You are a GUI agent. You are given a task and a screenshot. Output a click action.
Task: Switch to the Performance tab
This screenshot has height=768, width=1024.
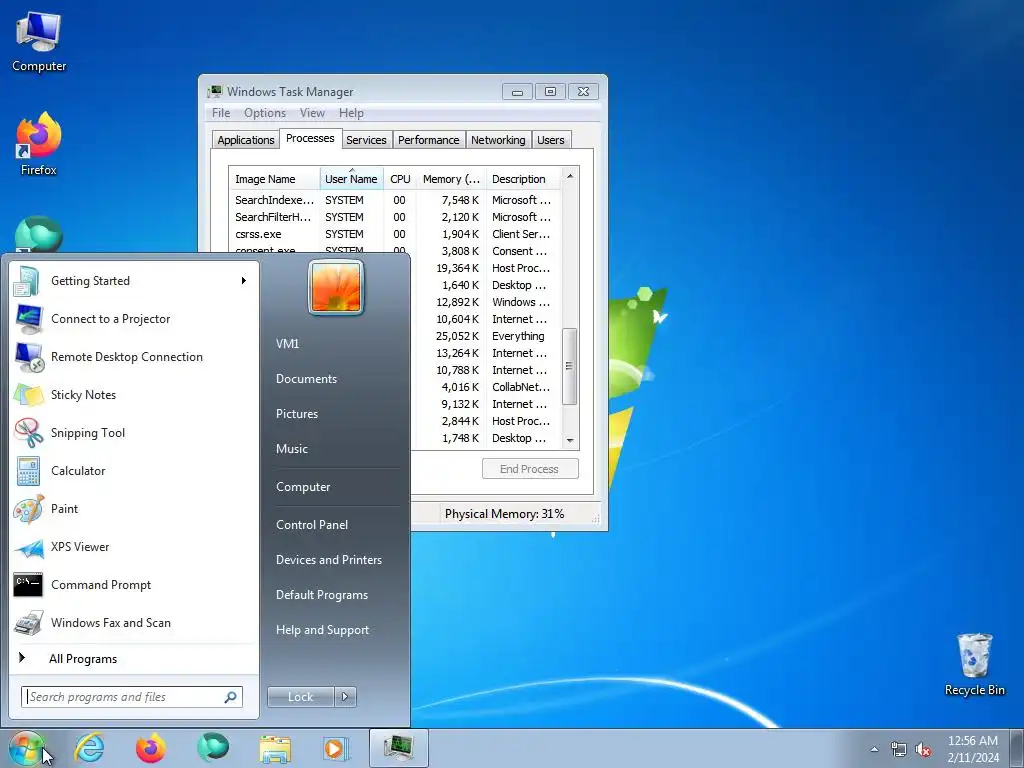[x=428, y=140]
